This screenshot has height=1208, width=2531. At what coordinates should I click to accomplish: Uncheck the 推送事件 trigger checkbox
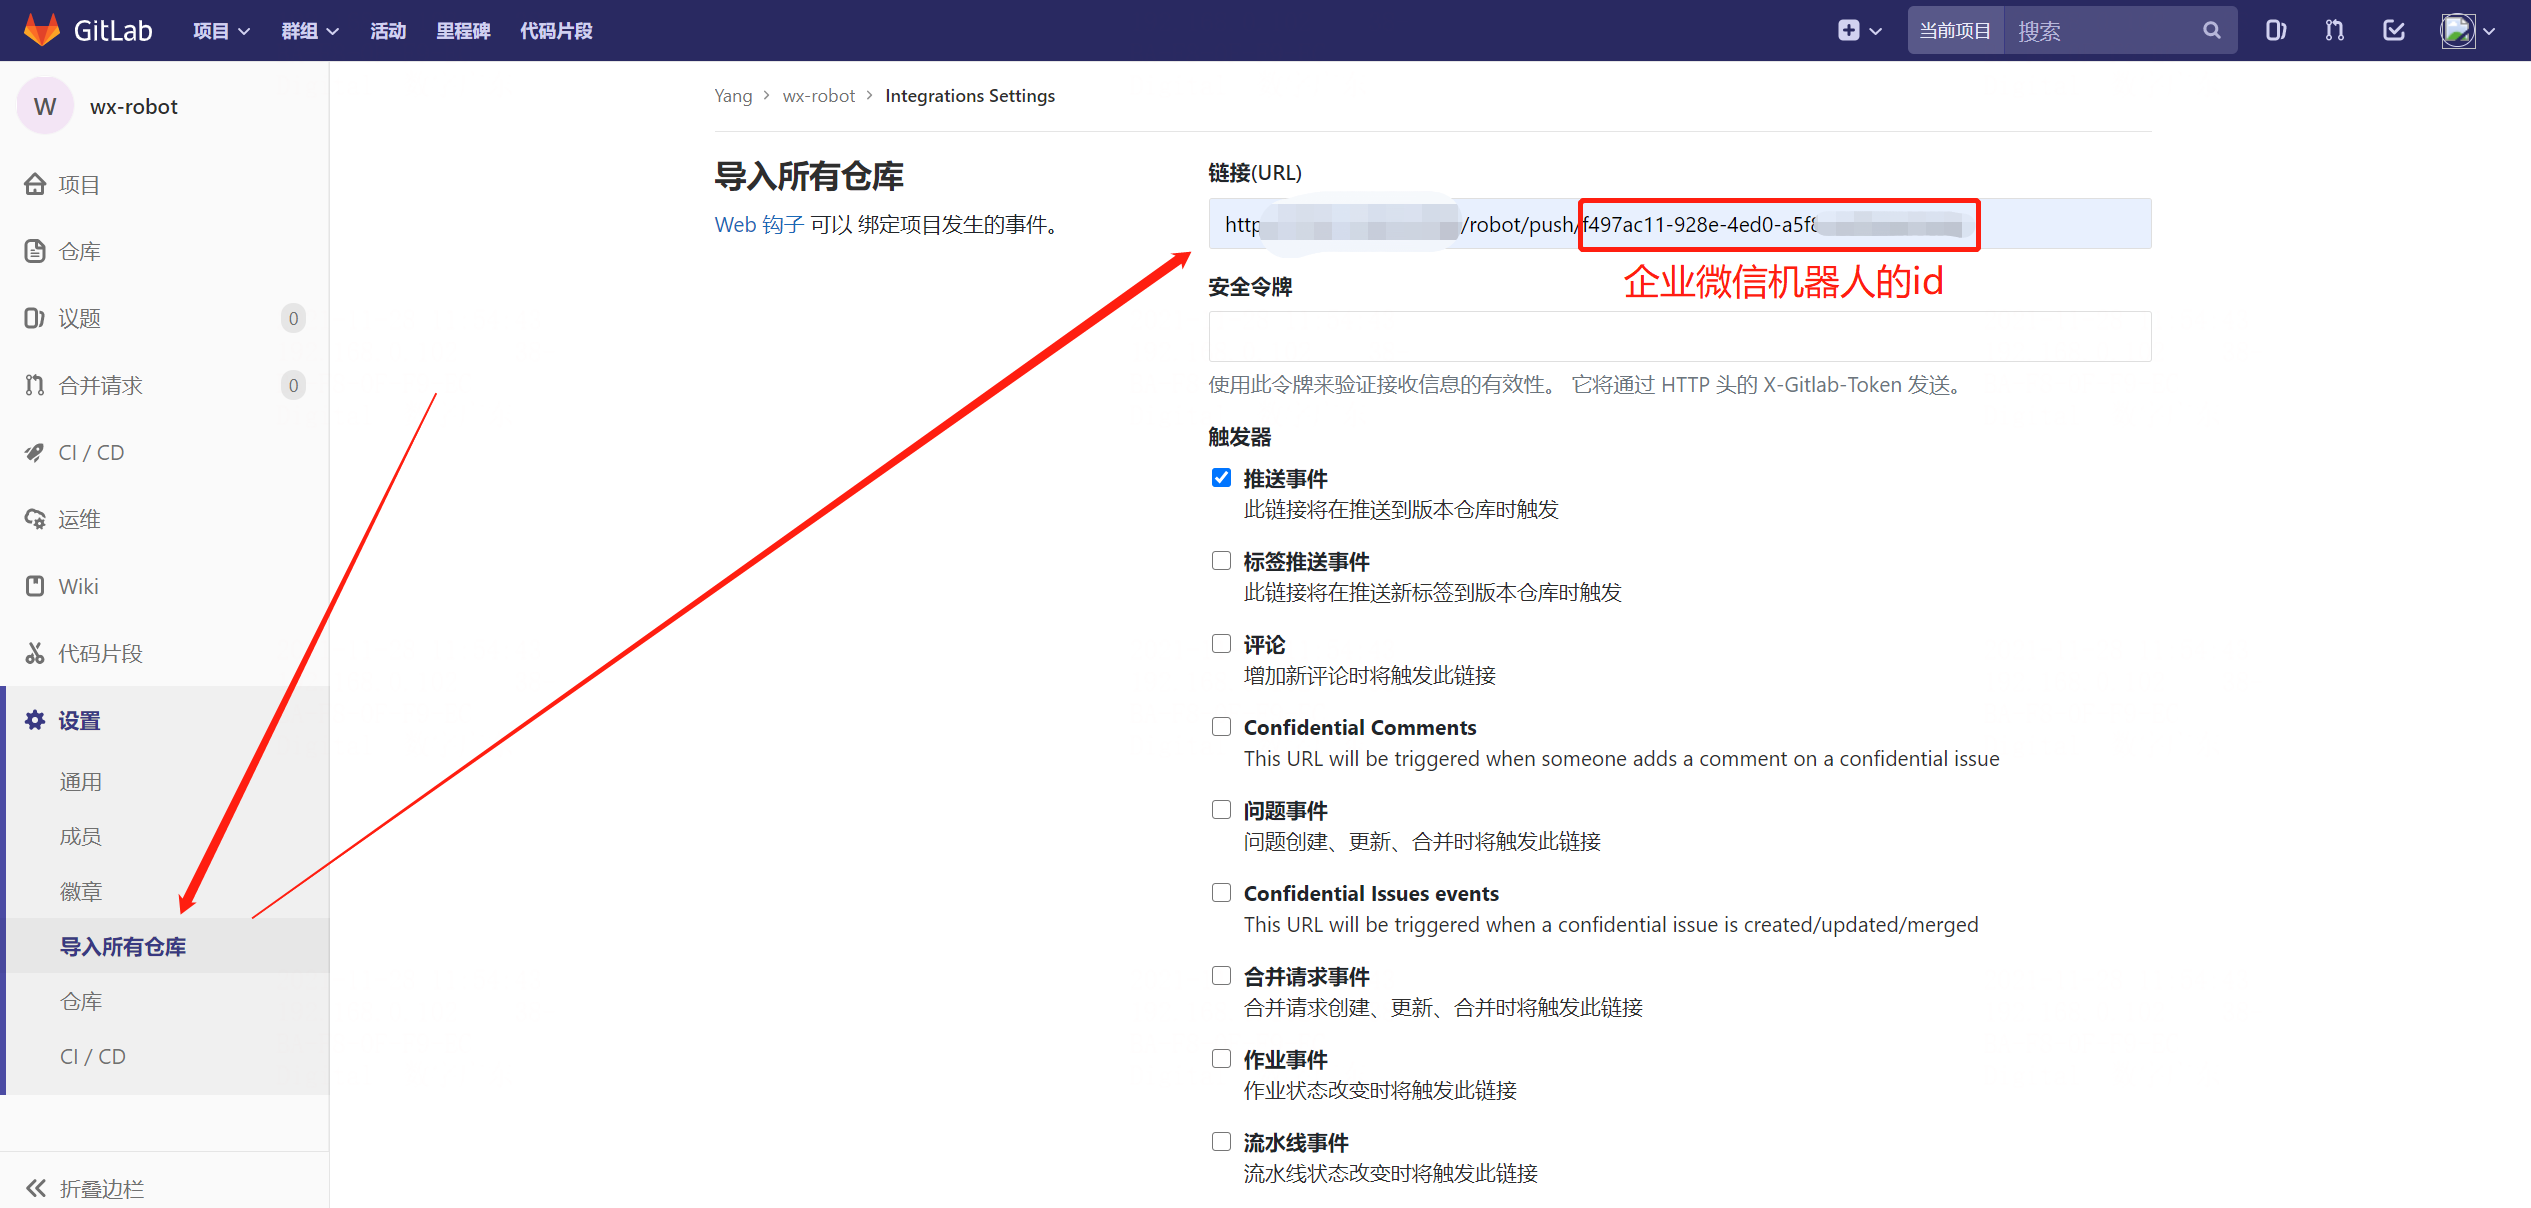(x=1221, y=478)
